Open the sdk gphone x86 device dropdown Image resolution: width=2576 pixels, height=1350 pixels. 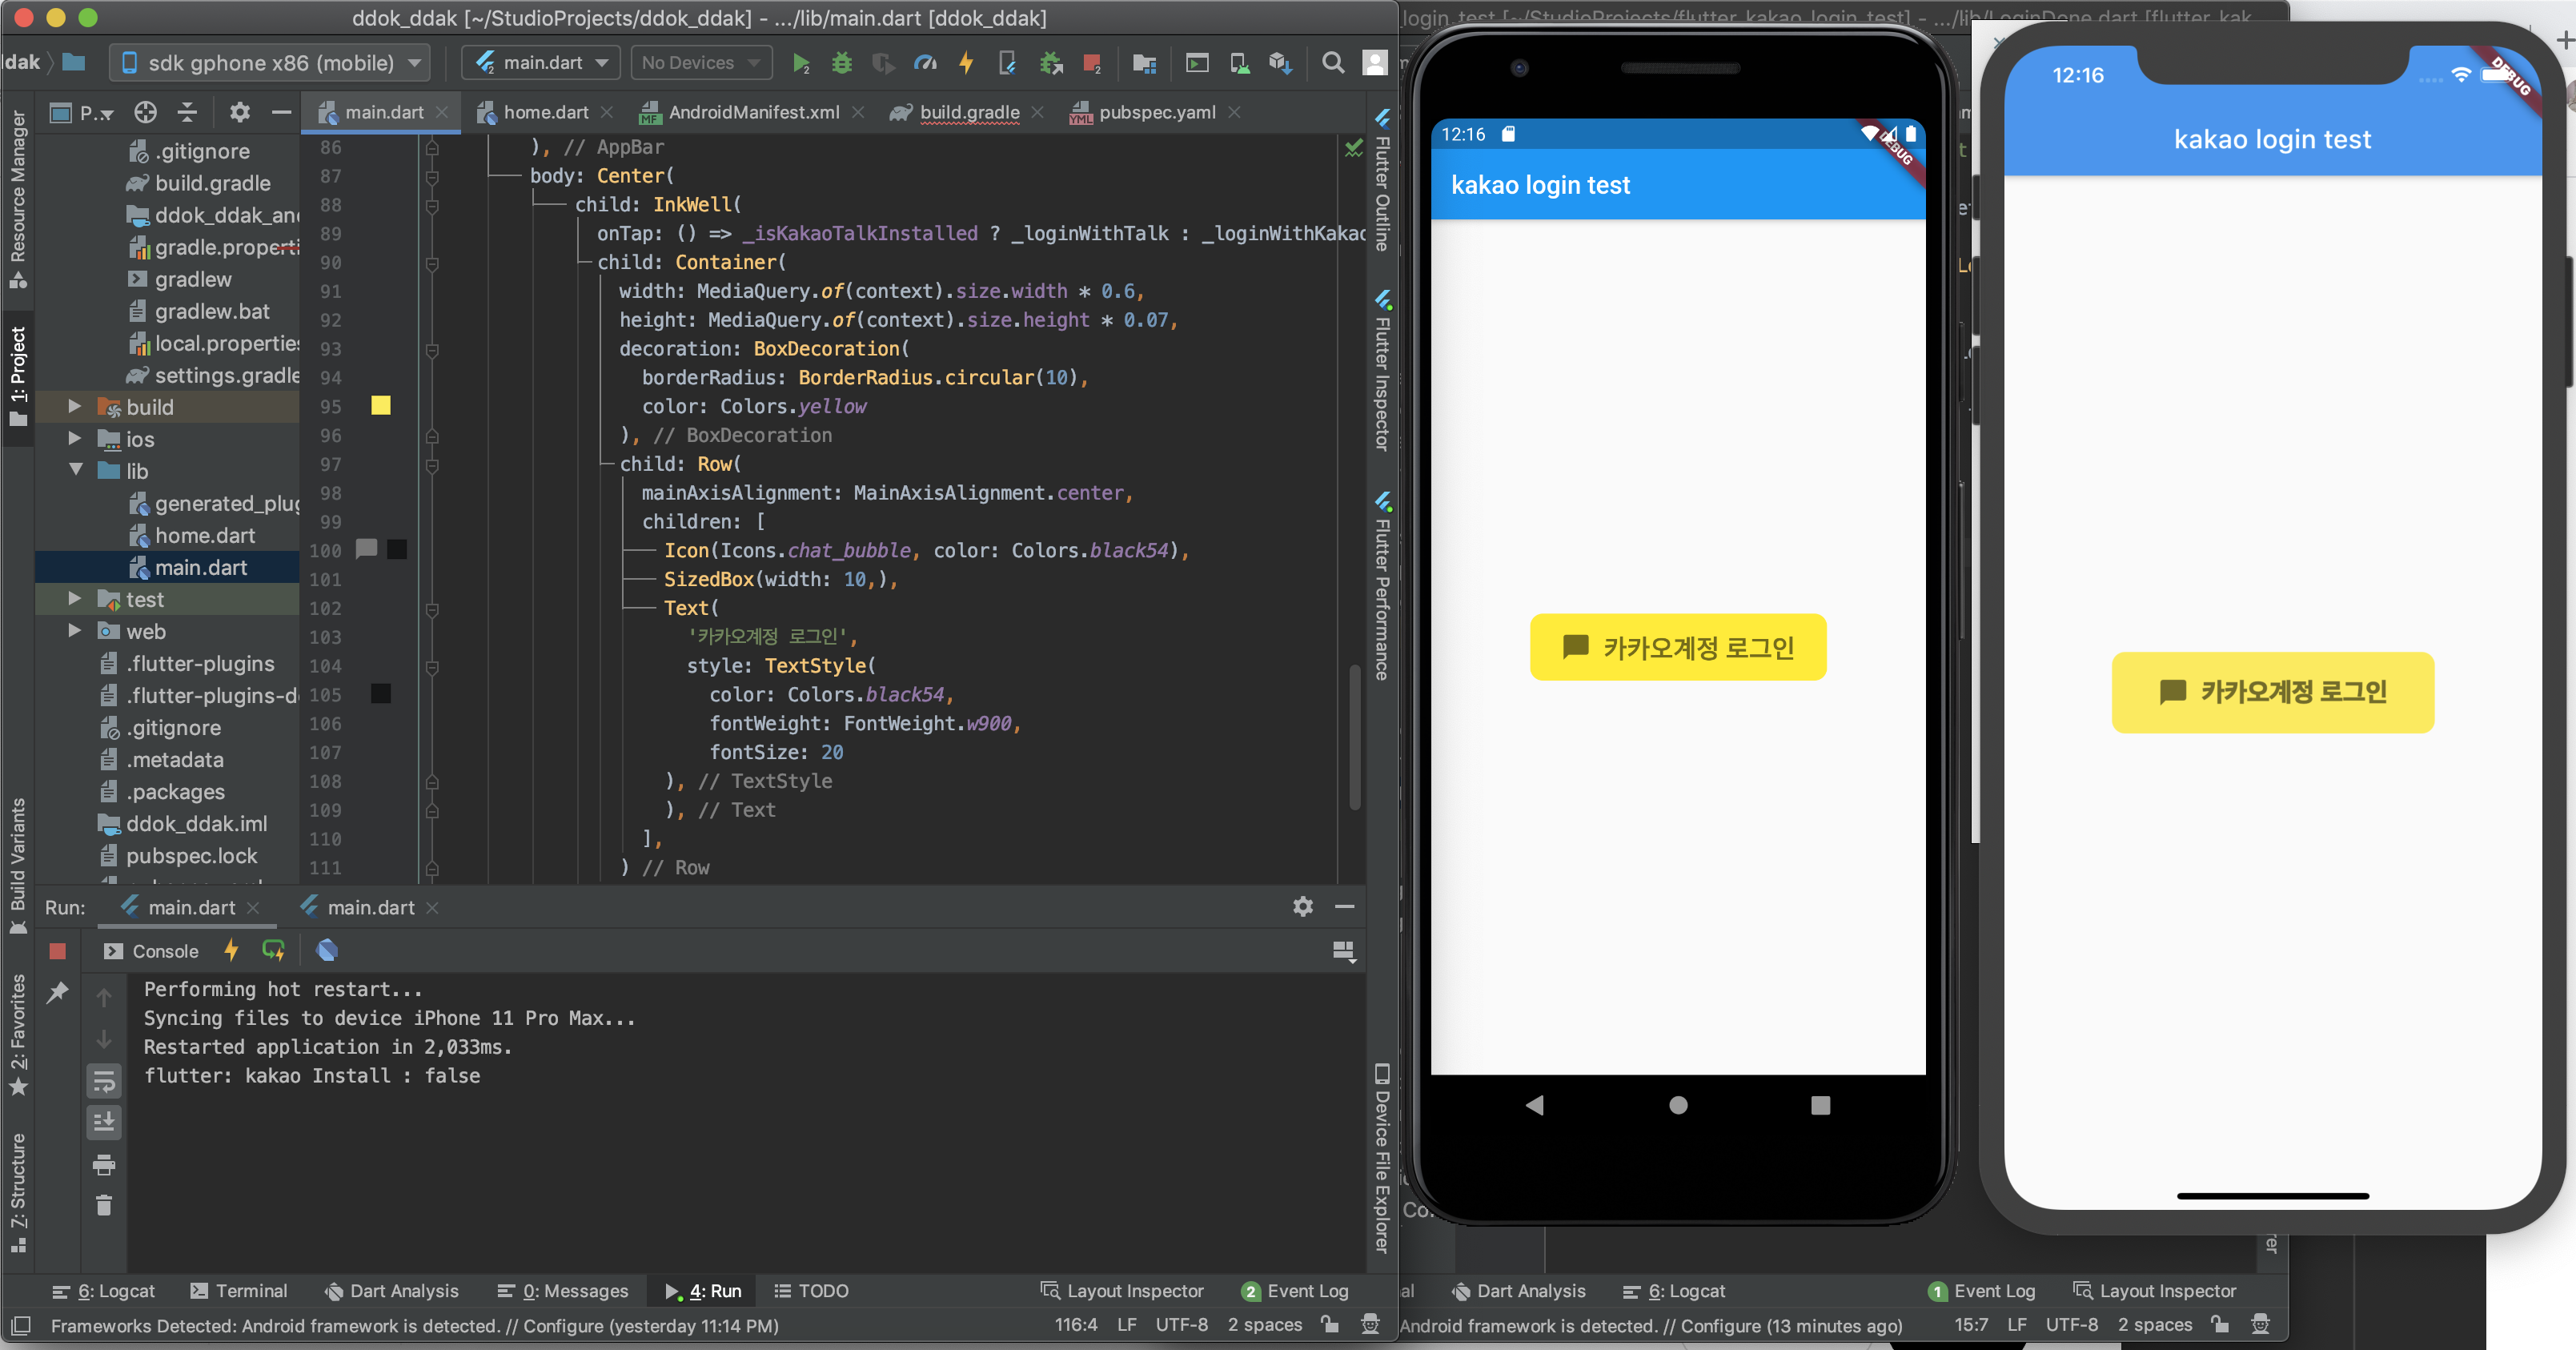tap(270, 63)
